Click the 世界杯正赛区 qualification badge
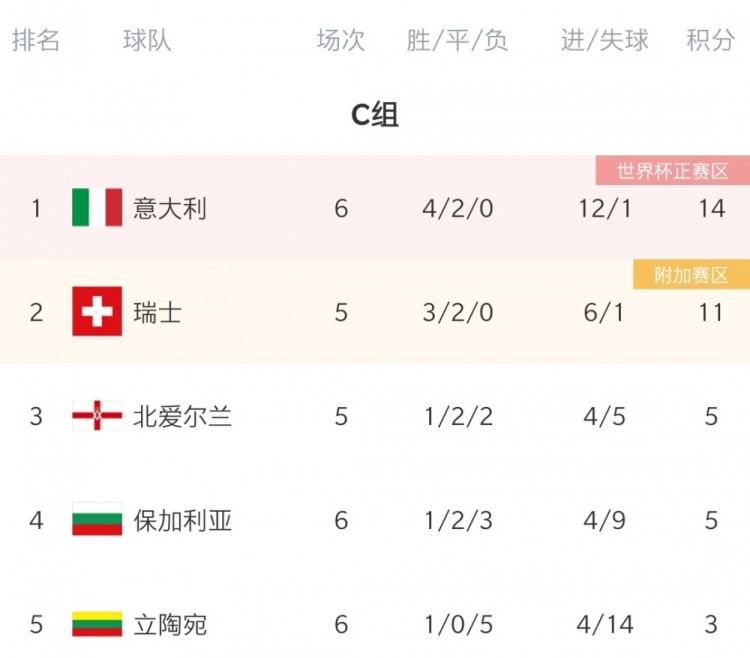This screenshot has width=750, height=658. coord(673,170)
